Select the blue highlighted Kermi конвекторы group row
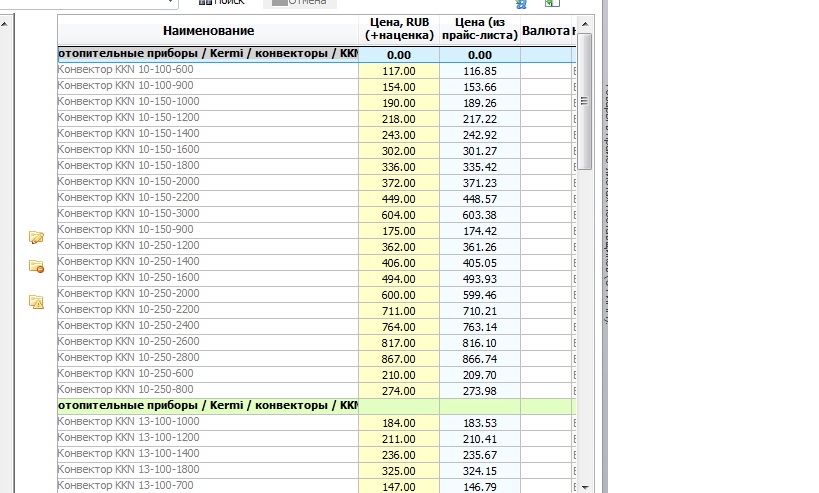The height and width of the screenshot is (493, 819). (317, 54)
